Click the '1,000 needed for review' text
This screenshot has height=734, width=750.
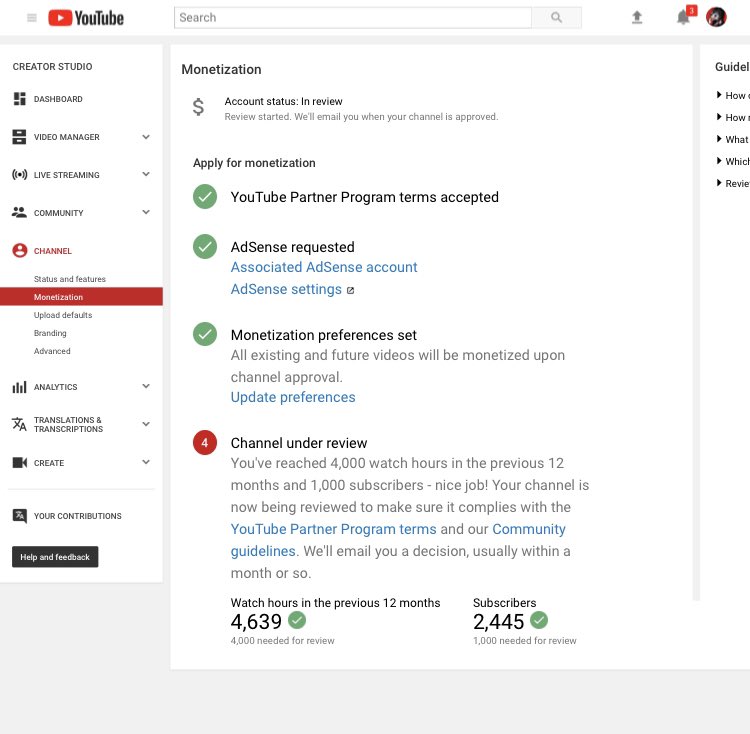coord(525,641)
